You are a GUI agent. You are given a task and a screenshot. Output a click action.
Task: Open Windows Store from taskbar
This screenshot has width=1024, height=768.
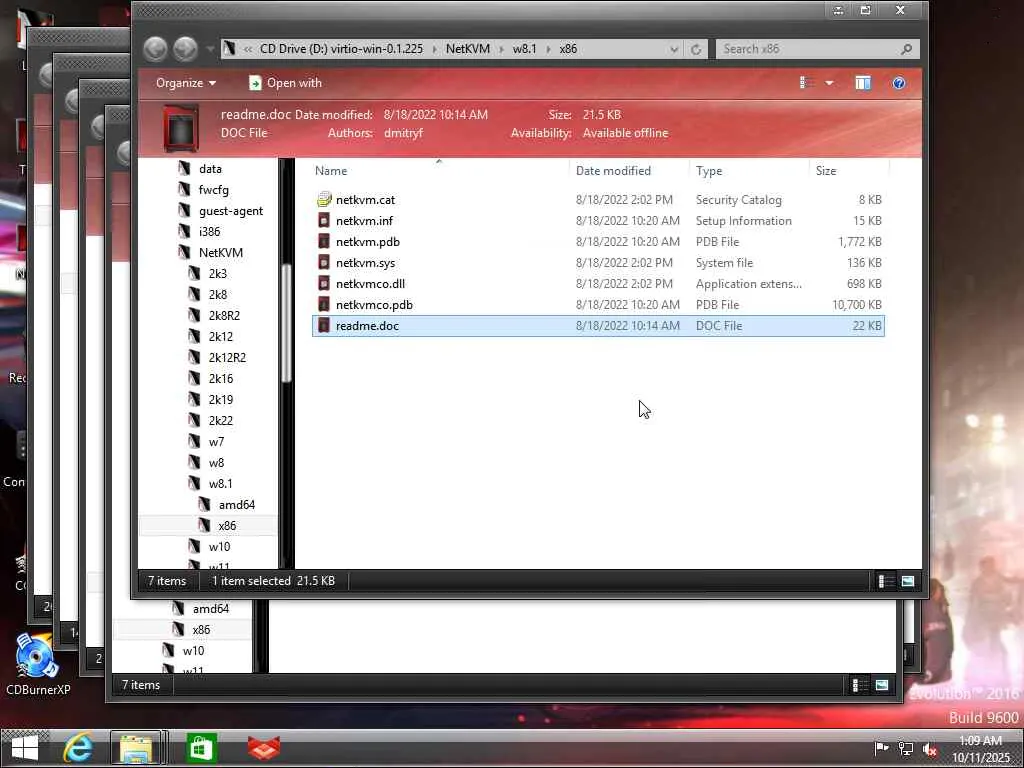201,748
